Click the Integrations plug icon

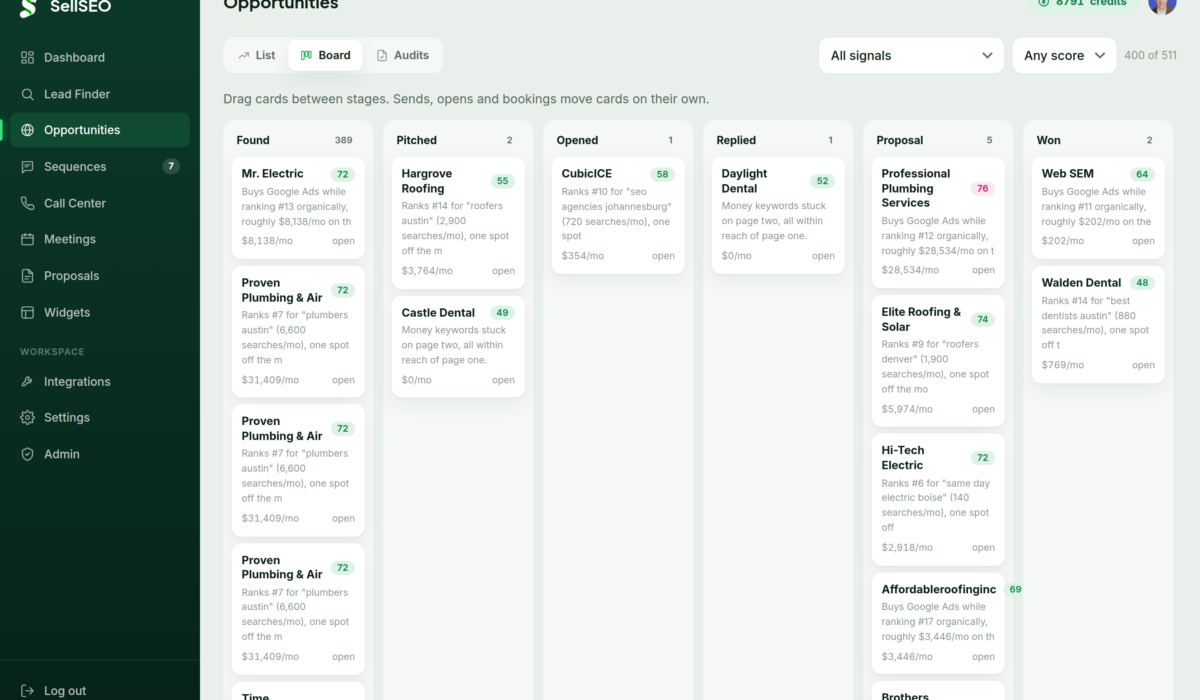[27, 382]
